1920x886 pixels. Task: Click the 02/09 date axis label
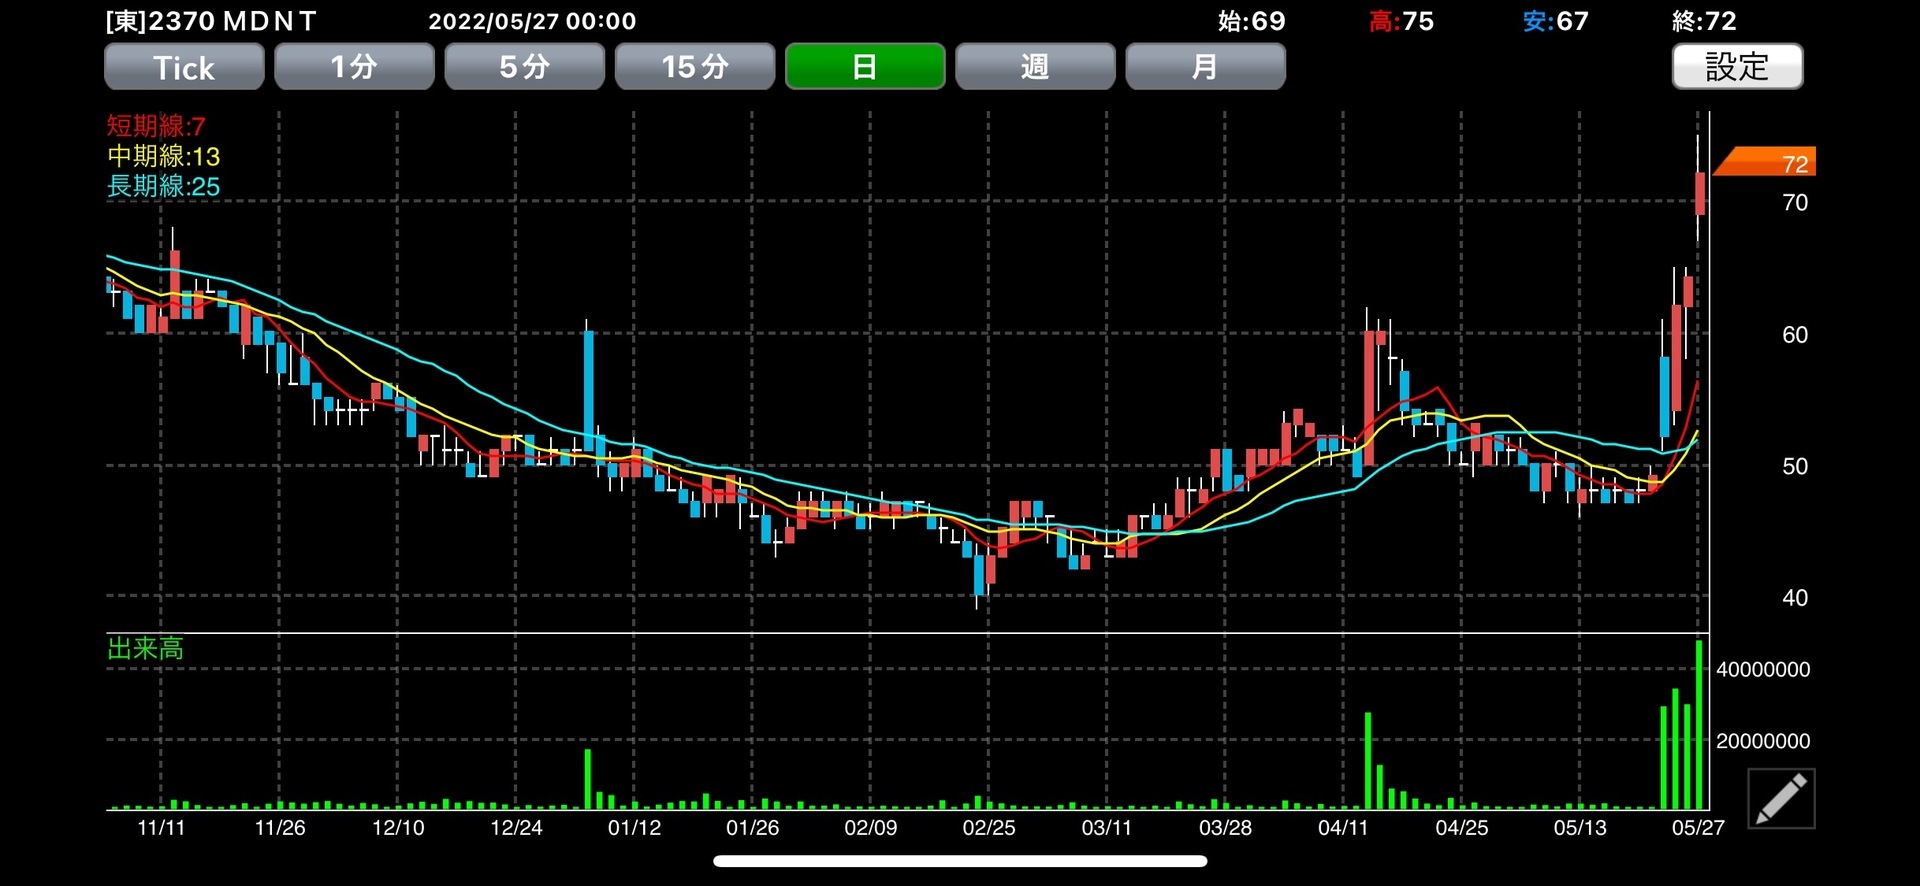pos(870,828)
